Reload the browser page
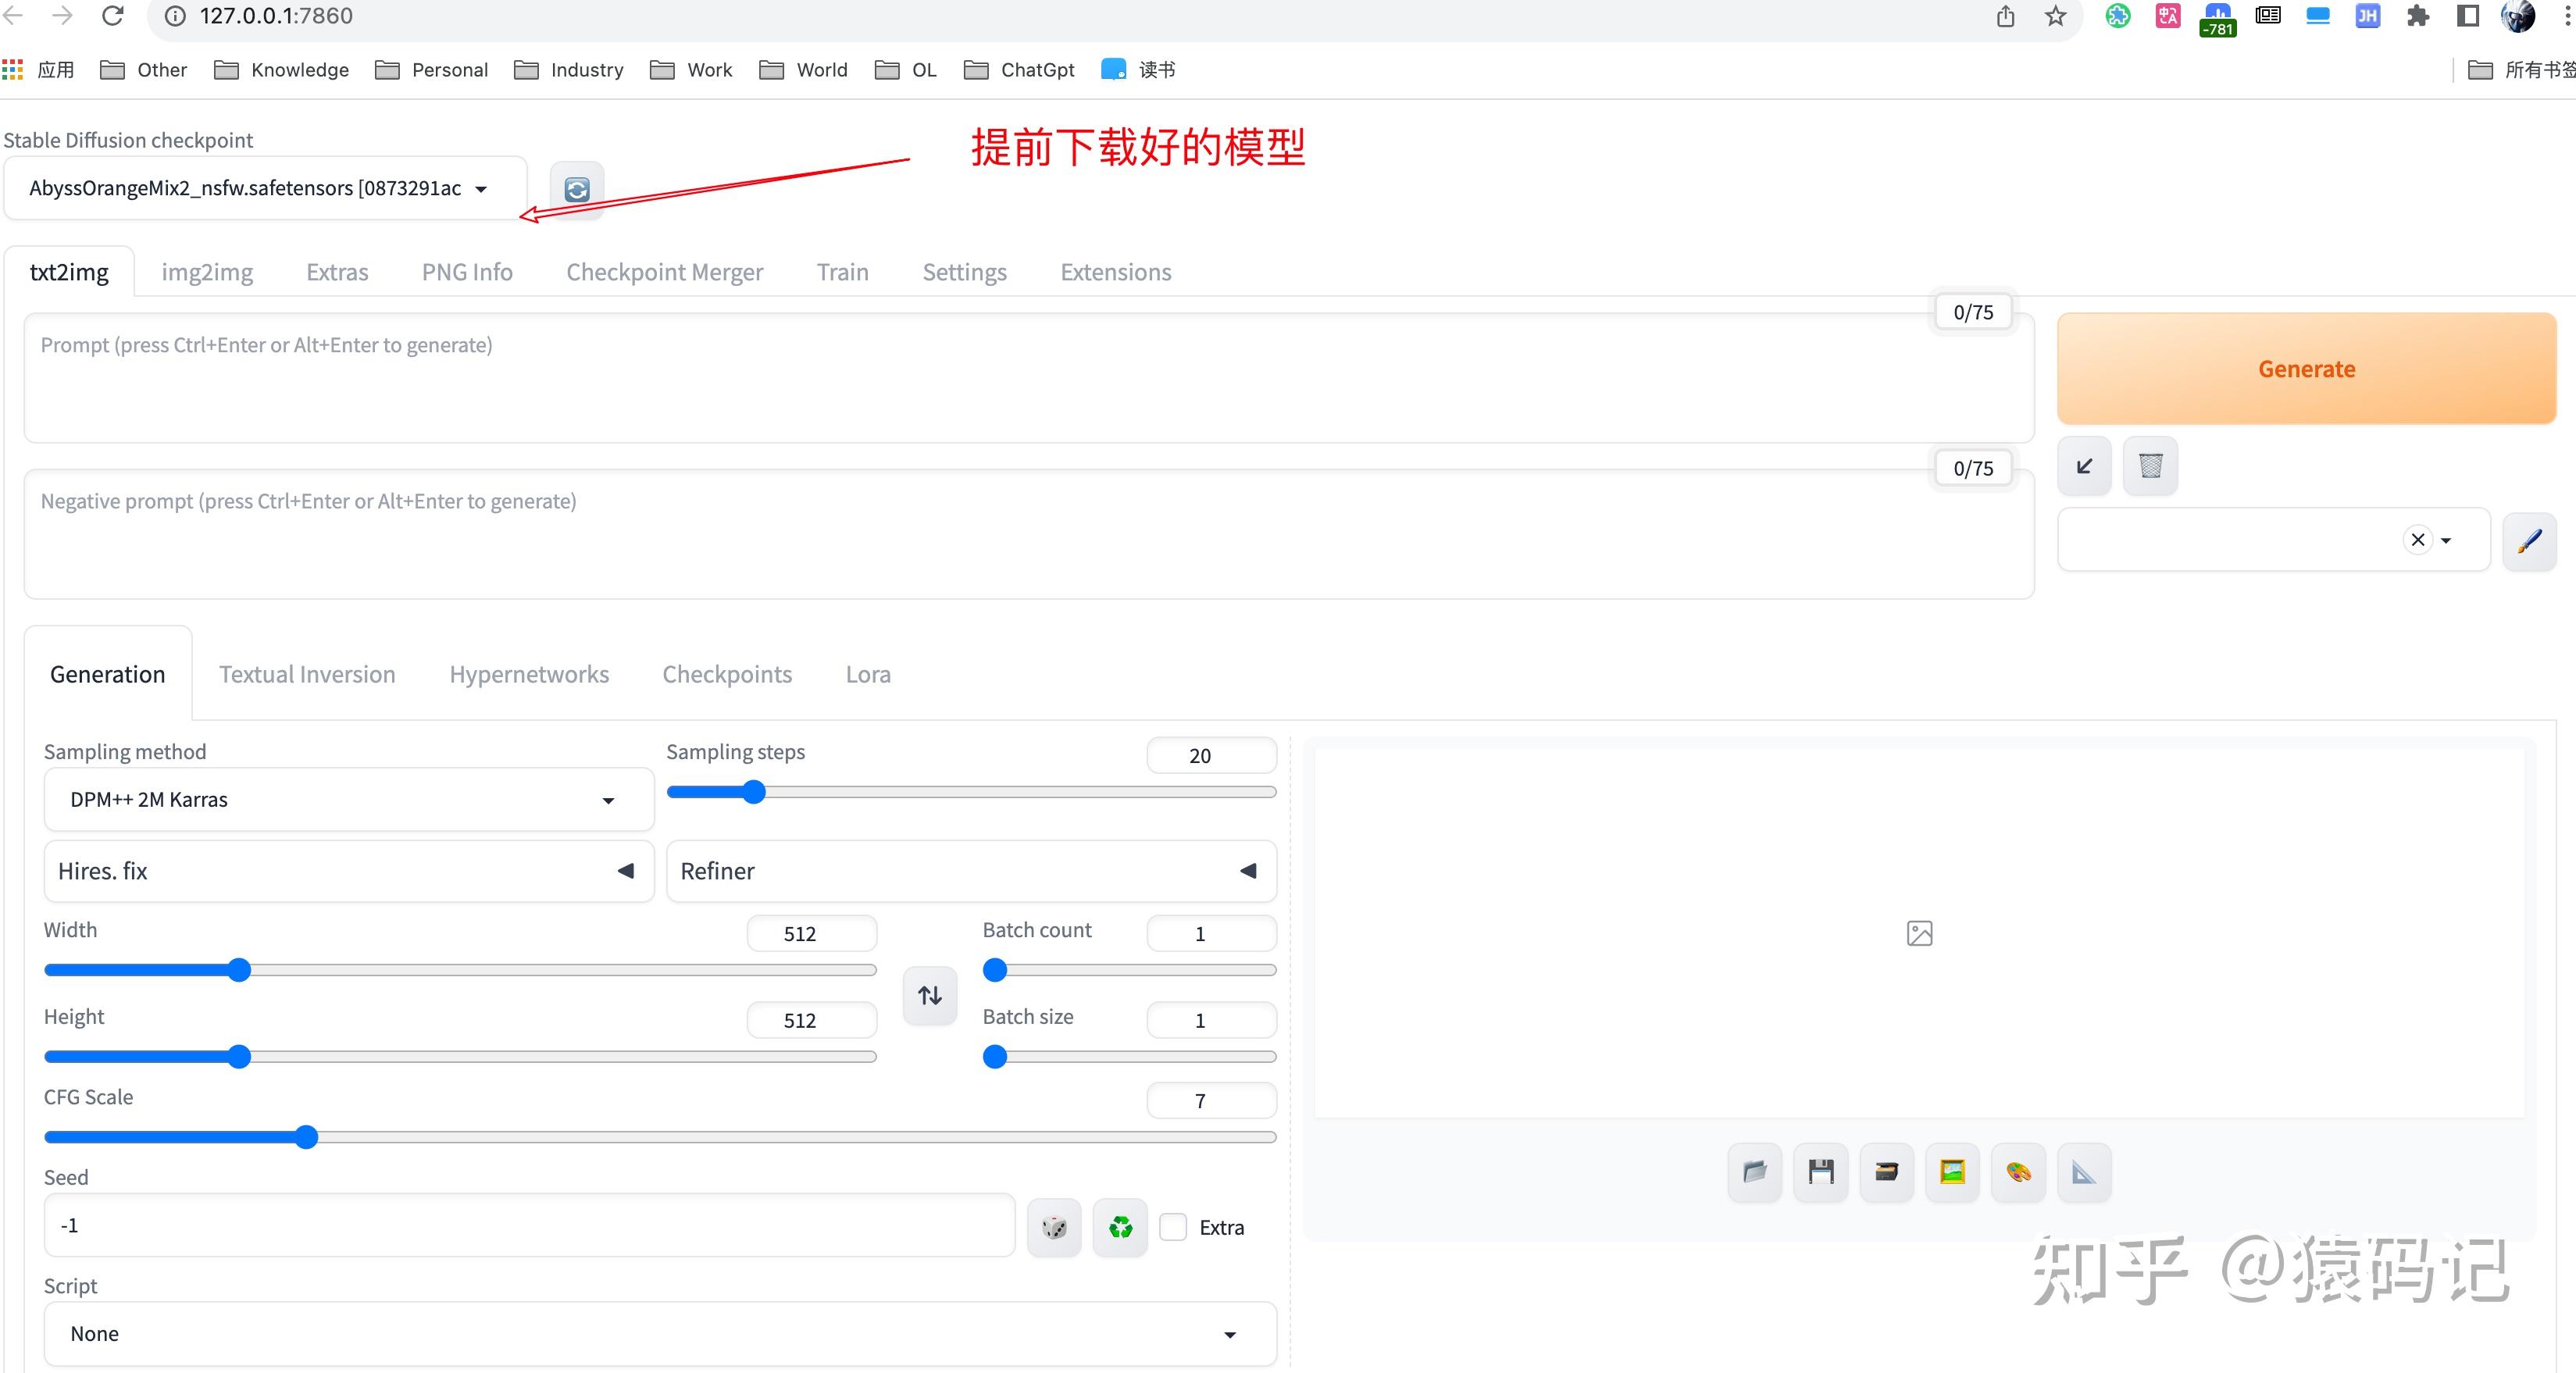The height and width of the screenshot is (1373, 2576). (113, 15)
